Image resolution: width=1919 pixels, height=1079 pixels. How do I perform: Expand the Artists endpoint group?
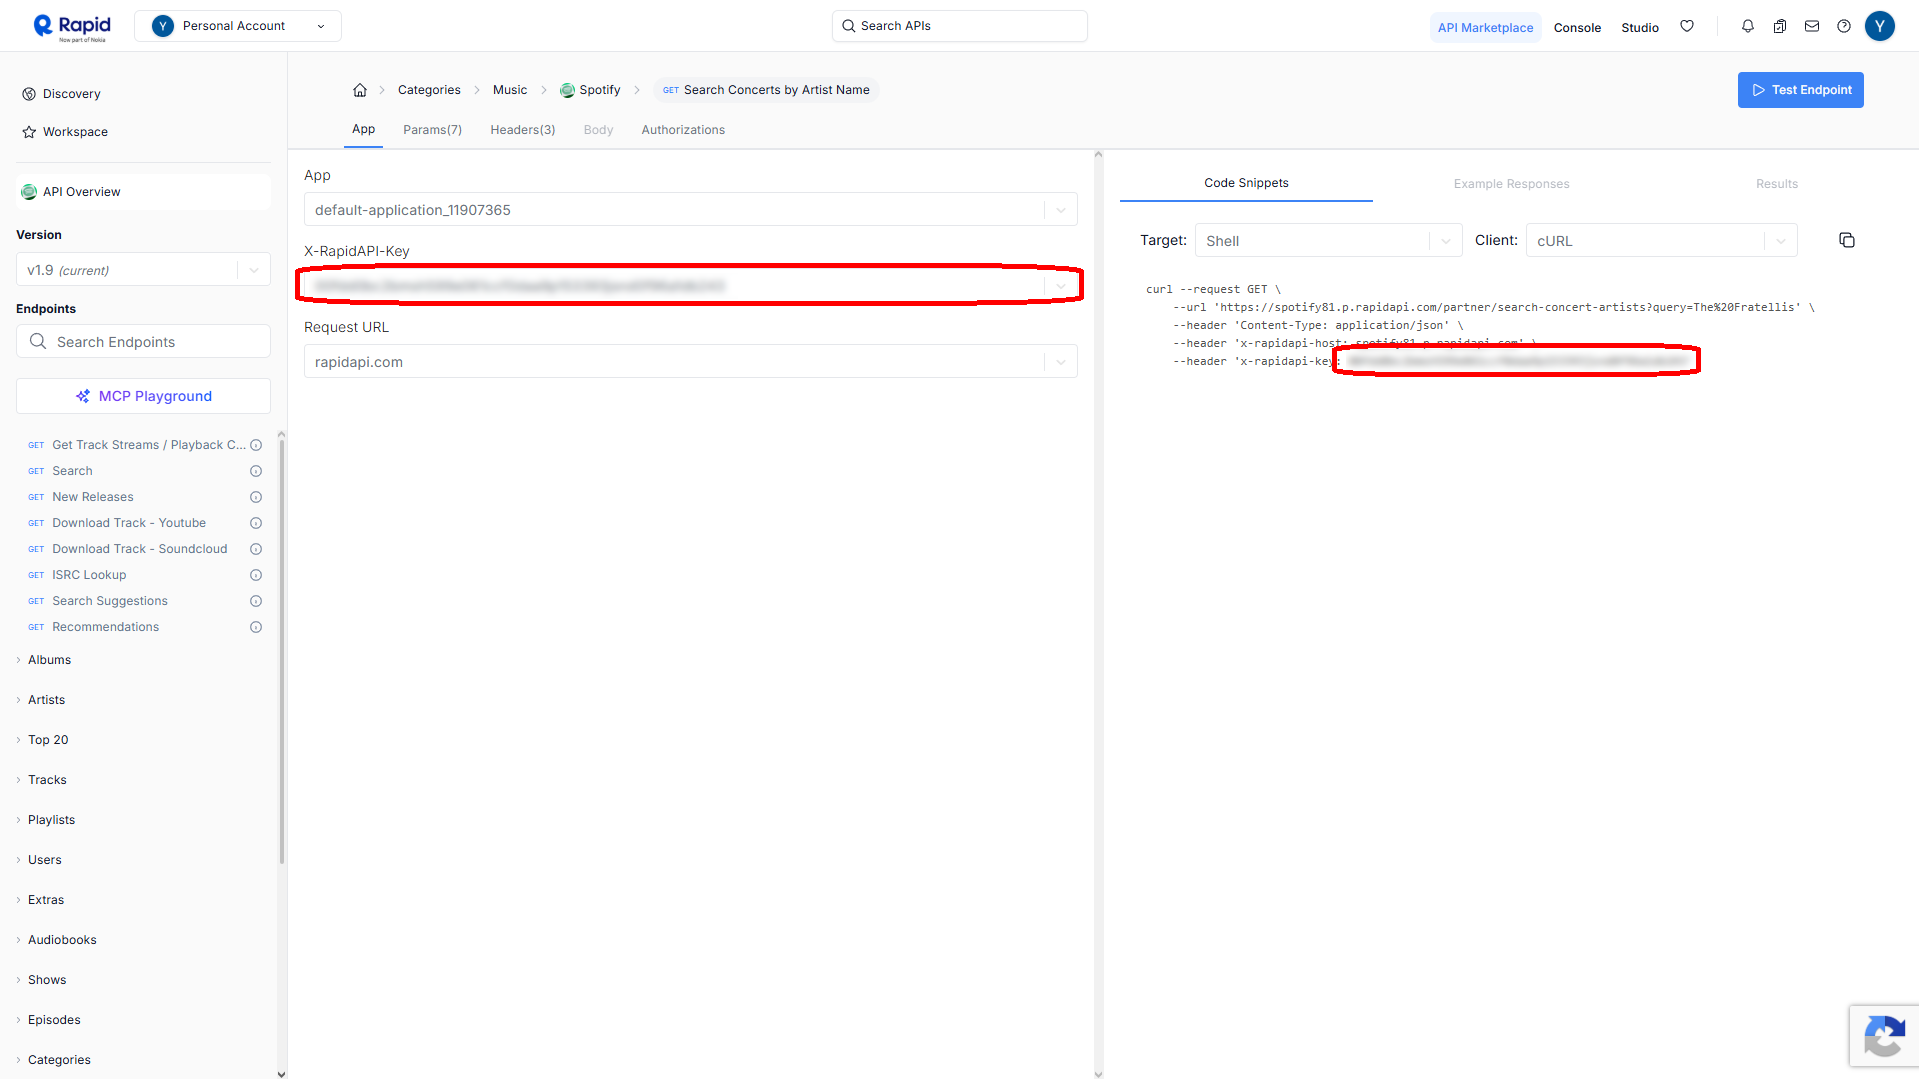[x=46, y=700]
